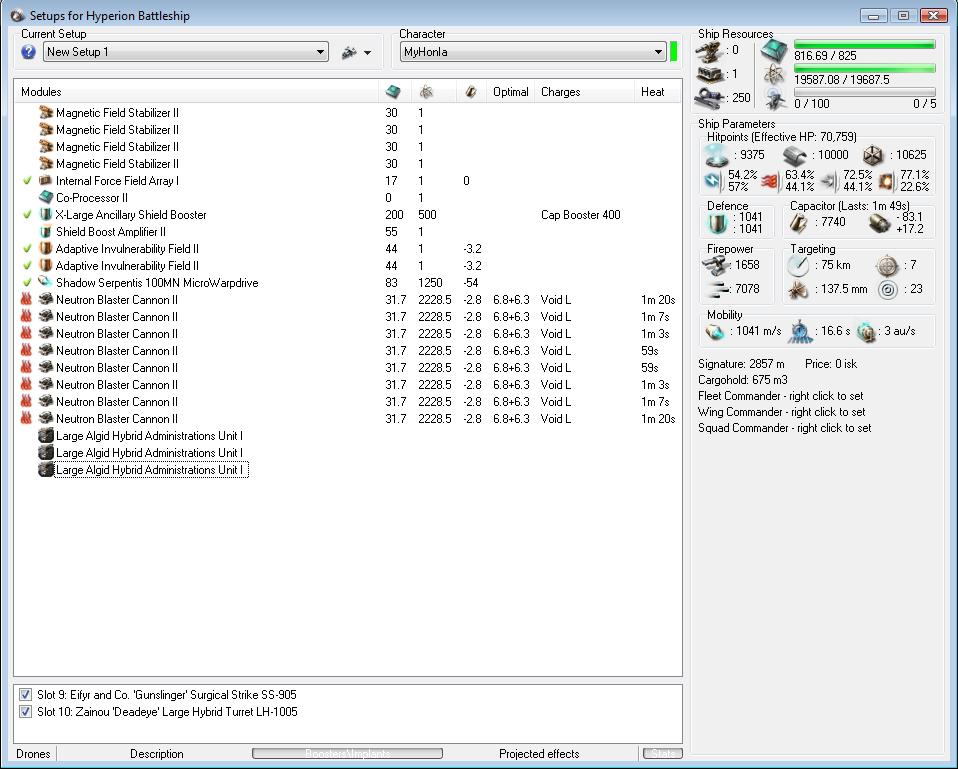Switch to the Boosters/Implants tab
This screenshot has height=769, width=958.
(348, 754)
